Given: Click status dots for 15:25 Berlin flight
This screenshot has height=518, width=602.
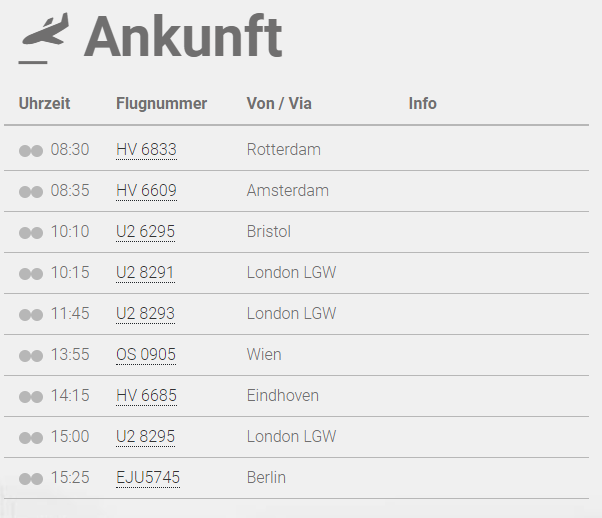Looking at the screenshot, I should tap(31, 479).
